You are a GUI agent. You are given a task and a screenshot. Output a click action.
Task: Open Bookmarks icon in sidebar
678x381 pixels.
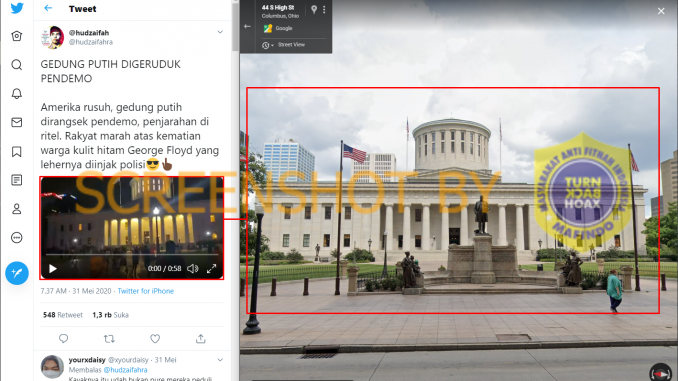click(x=16, y=151)
